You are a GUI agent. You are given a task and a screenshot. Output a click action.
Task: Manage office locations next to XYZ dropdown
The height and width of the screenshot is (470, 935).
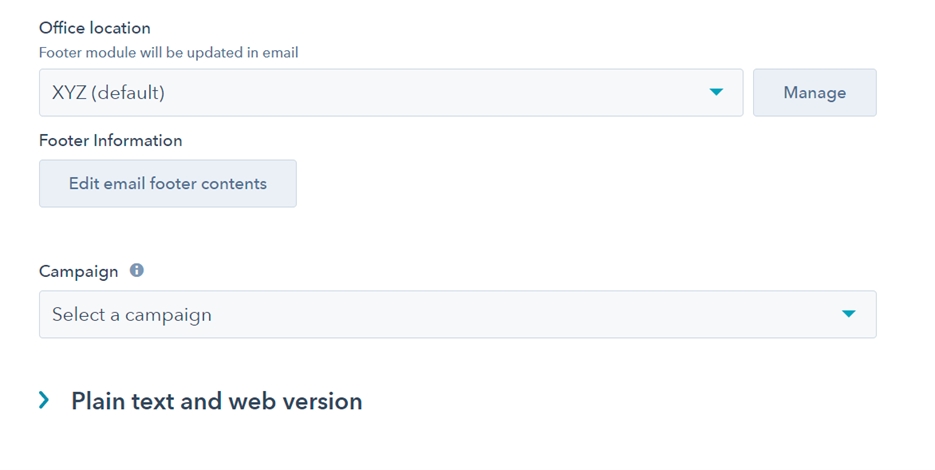814,92
